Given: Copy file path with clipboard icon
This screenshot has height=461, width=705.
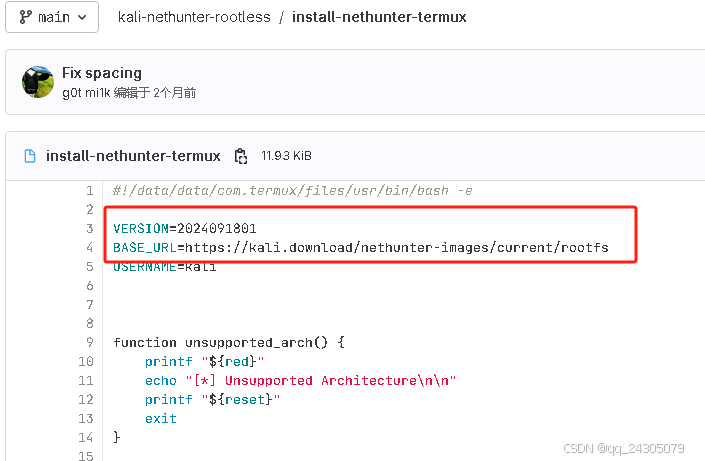Looking at the screenshot, I should 241,156.
